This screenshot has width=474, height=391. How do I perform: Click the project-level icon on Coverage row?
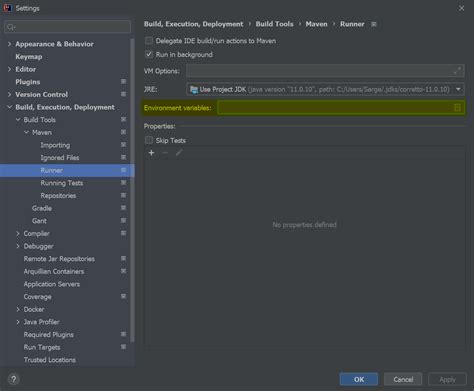(x=123, y=296)
